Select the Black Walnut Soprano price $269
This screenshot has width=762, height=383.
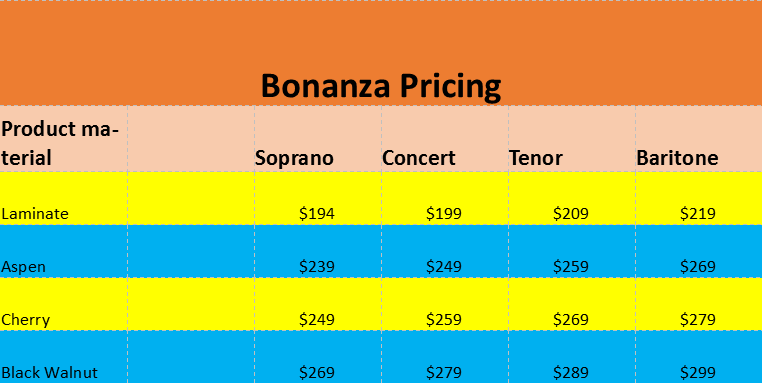[x=318, y=357]
